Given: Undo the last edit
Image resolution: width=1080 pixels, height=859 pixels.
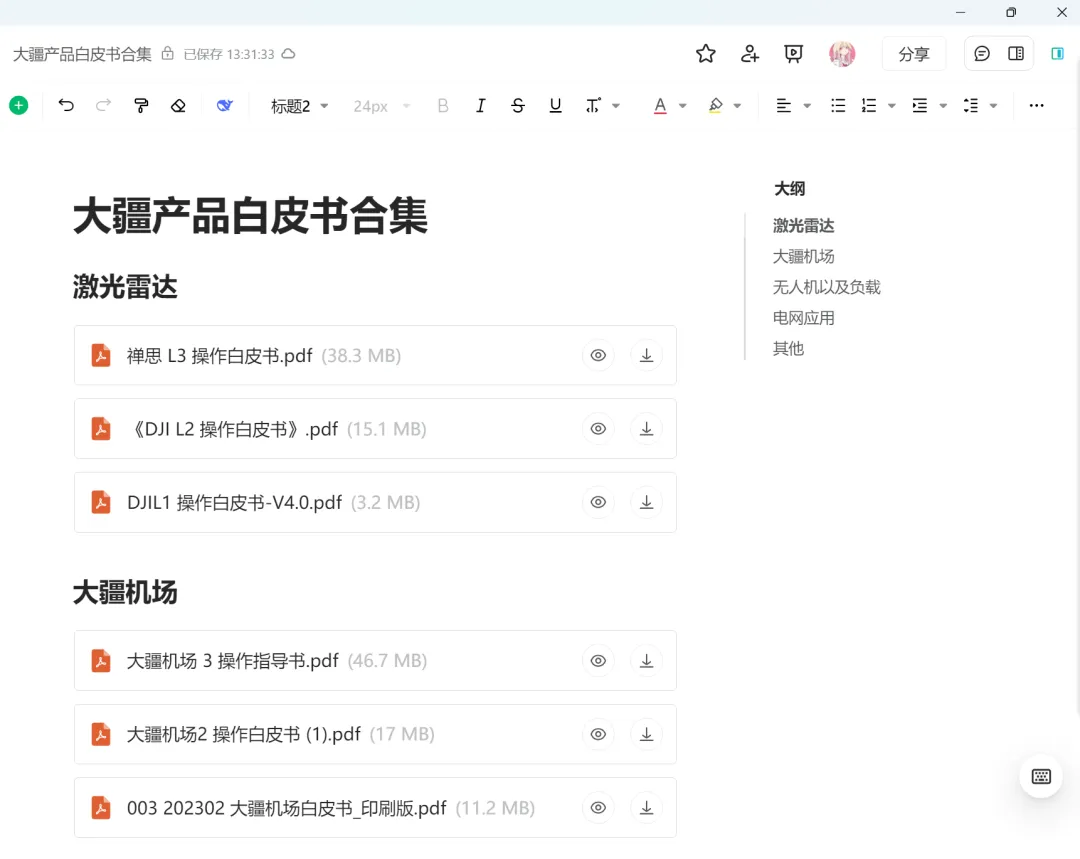Looking at the screenshot, I should [x=66, y=105].
